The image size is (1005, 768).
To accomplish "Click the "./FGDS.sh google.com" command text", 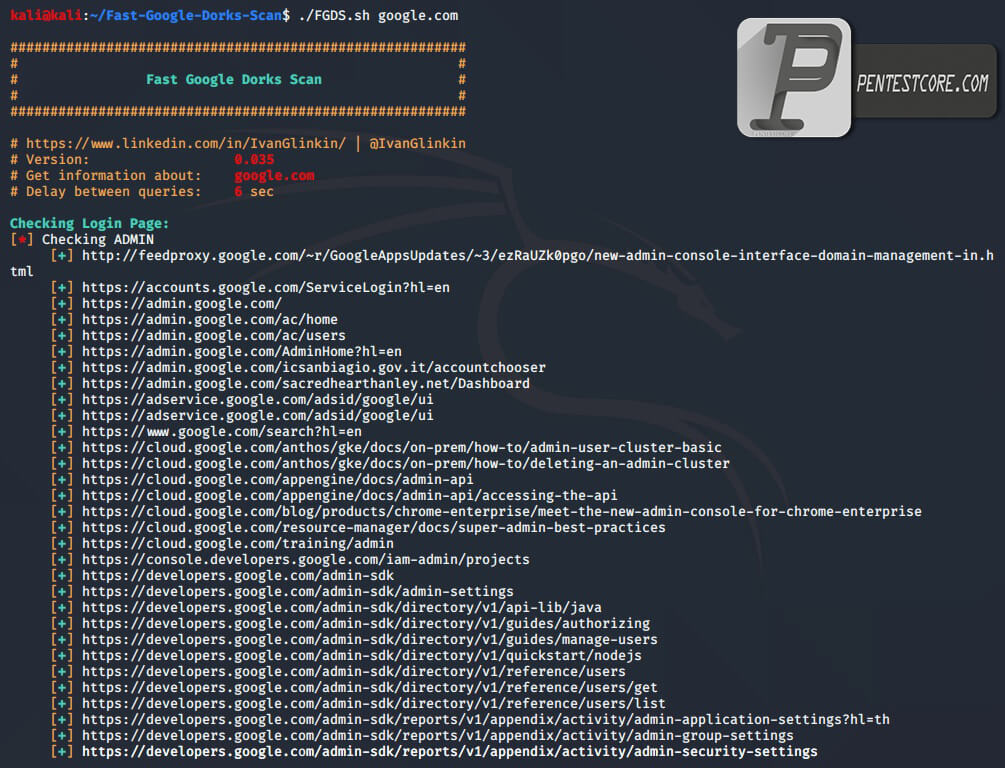I will (x=378, y=15).
